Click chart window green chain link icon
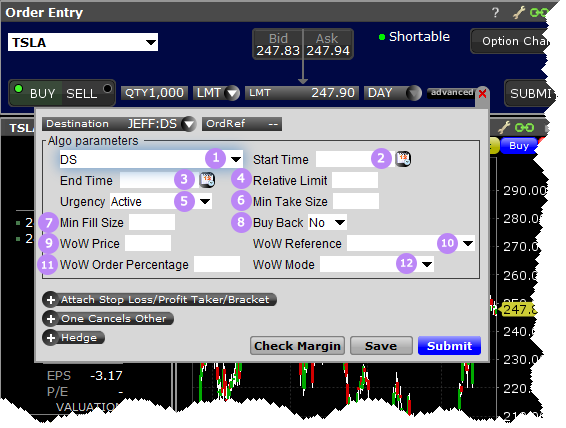The width and height of the screenshot is (566, 428). pyautogui.click(x=524, y=127)
